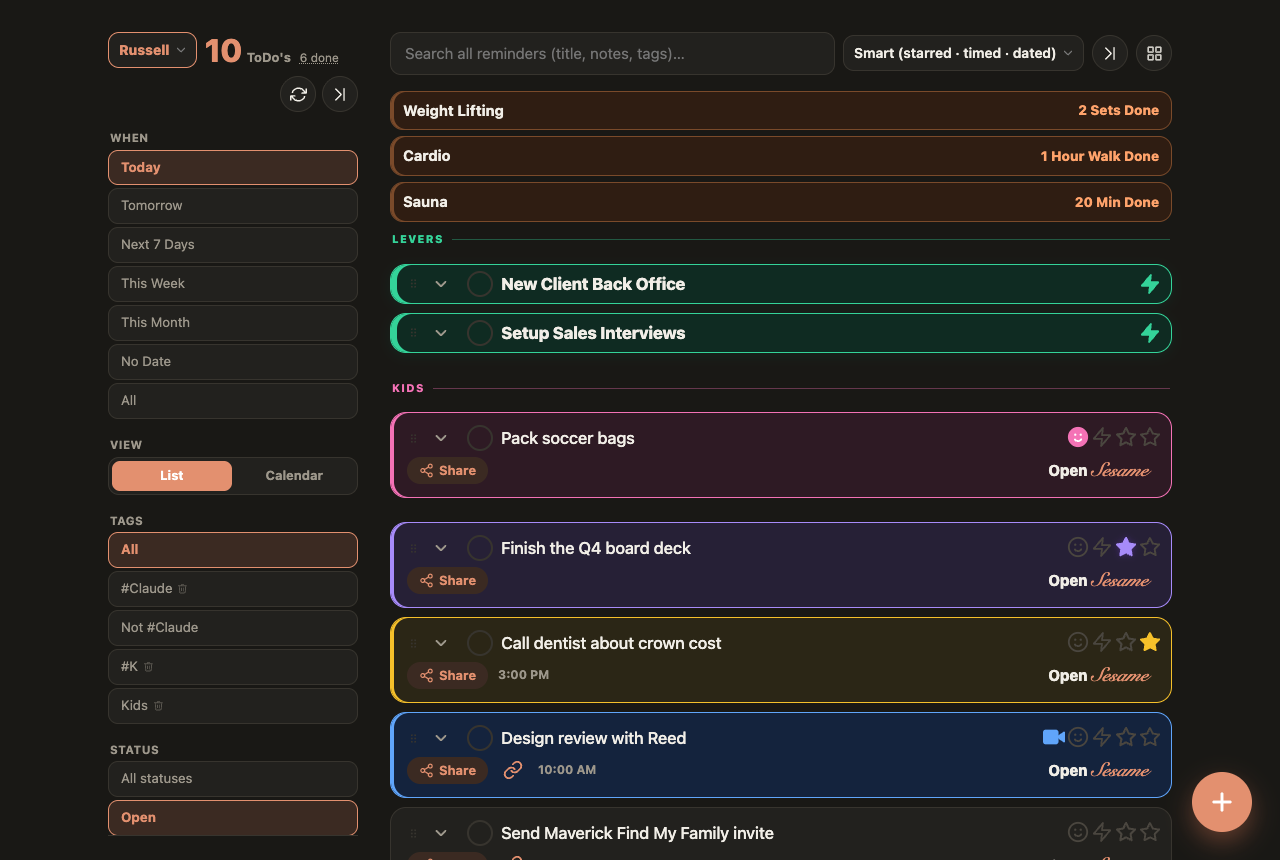
Task: Open the Weight Lifting habit bar
Action: coord(780,111)
